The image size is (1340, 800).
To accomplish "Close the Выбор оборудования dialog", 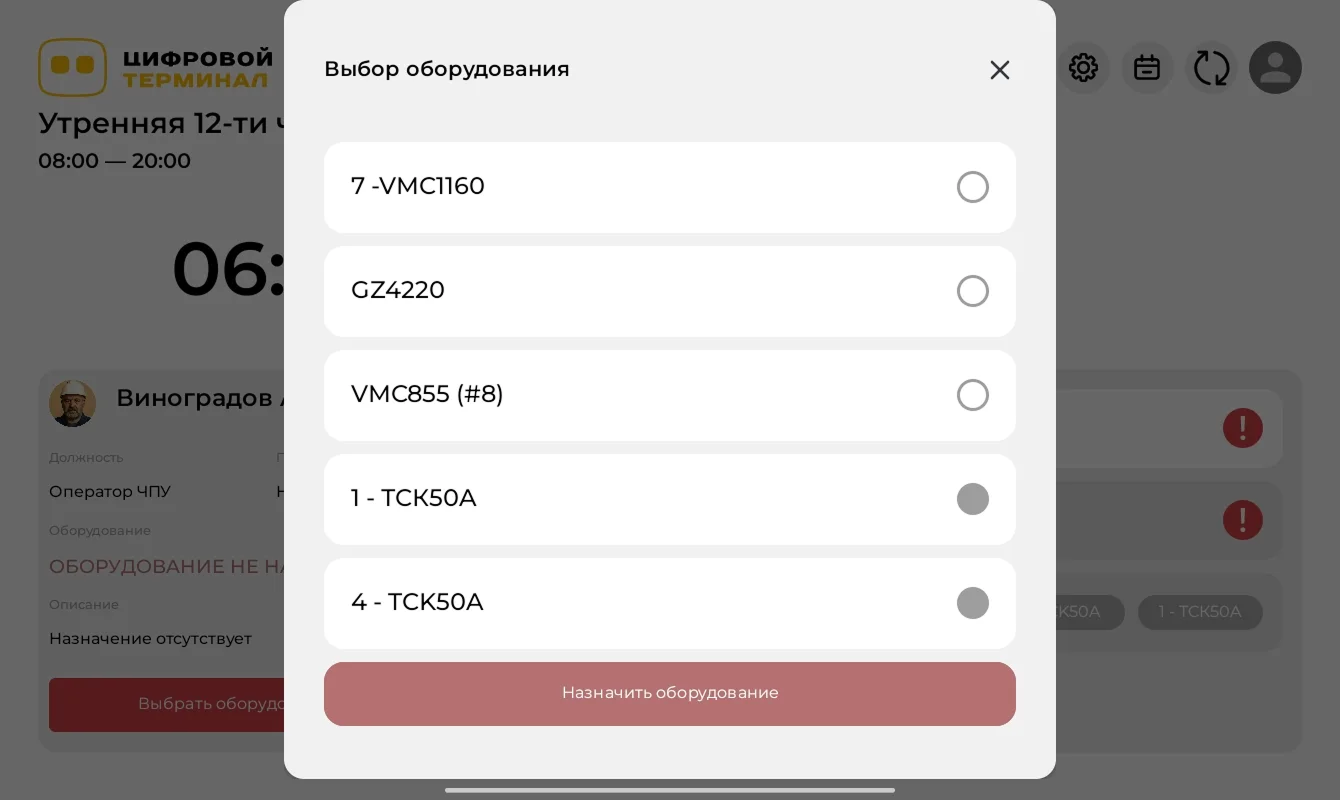I will tap(999, 70).
